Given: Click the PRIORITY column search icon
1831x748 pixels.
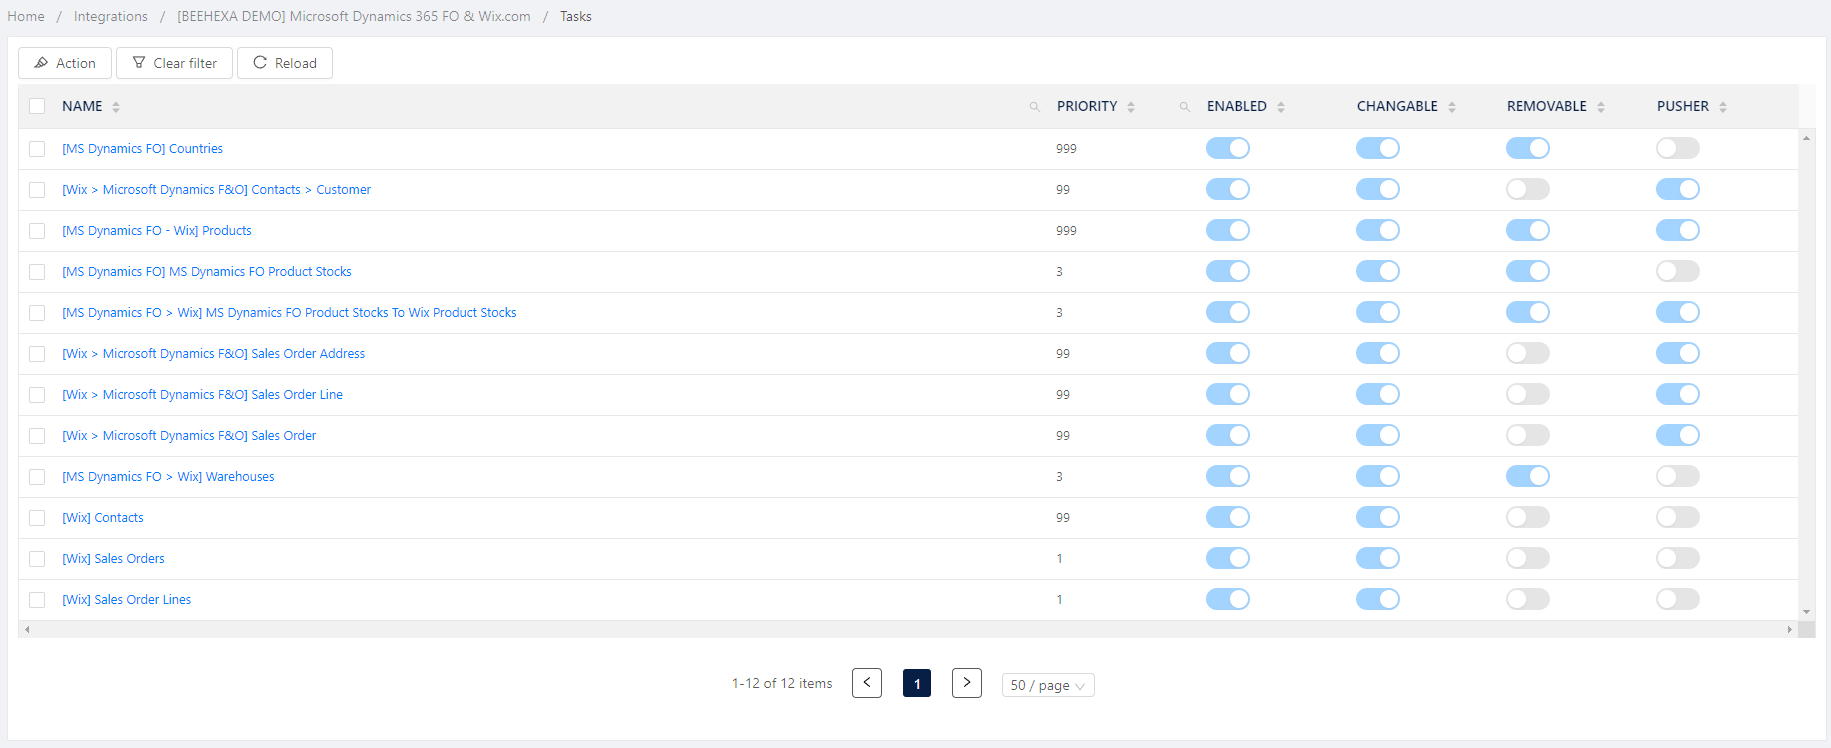Looking at the screenshot, I should coord(1184,107).
